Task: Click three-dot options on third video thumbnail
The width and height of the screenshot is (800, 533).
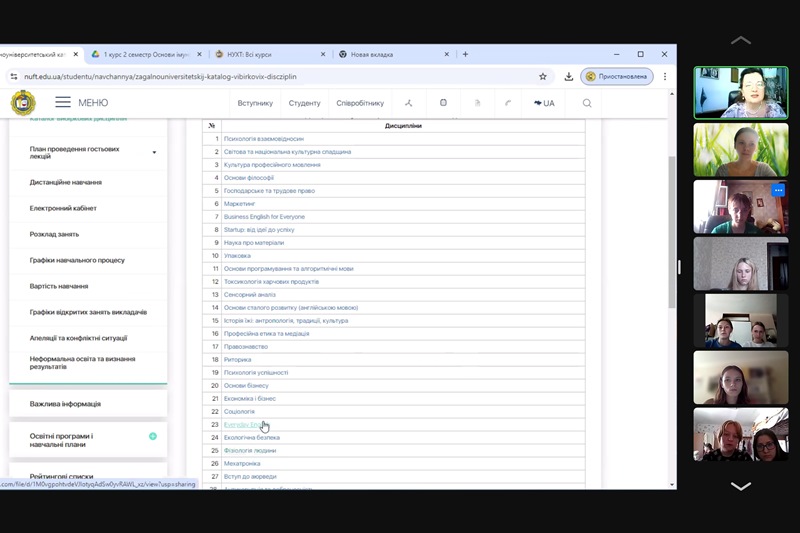Action: point(778,190)
